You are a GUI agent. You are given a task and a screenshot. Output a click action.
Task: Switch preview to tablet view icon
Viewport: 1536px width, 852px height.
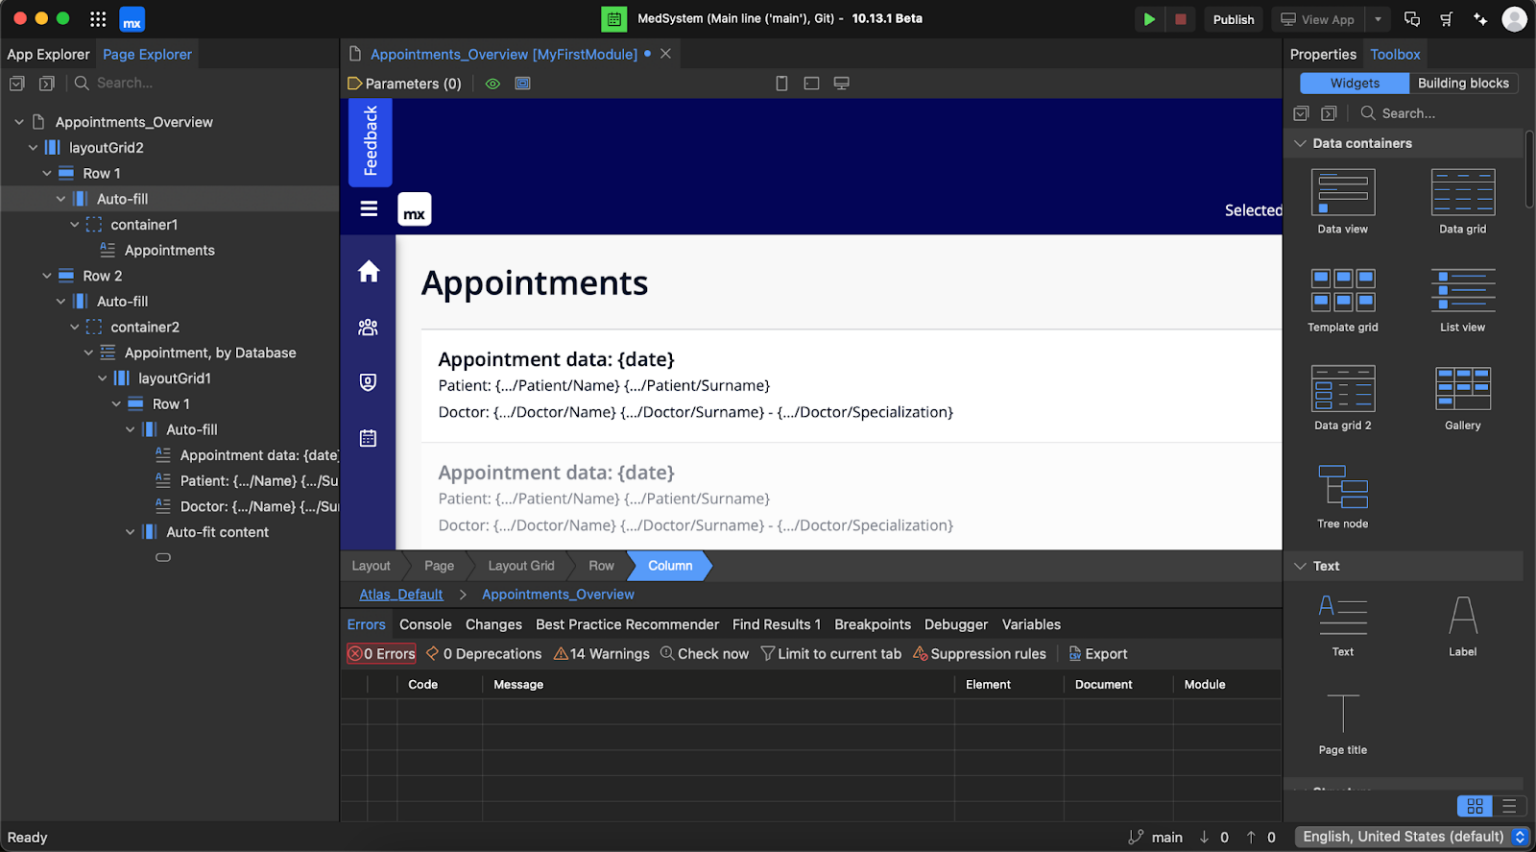[x=781, y=84]
